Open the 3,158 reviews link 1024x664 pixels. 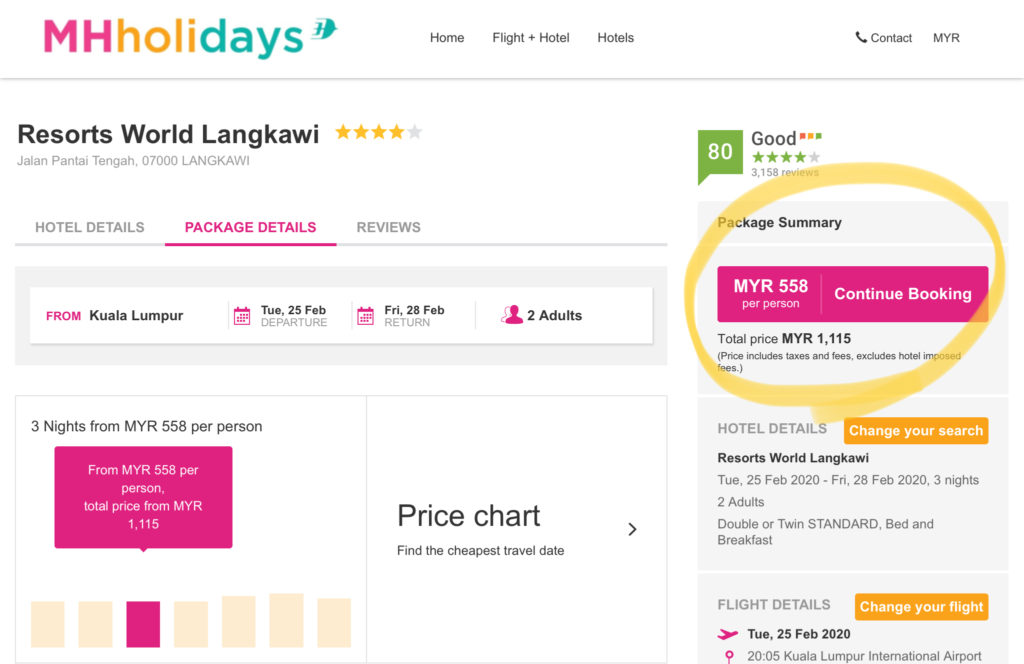click(784, 172)
